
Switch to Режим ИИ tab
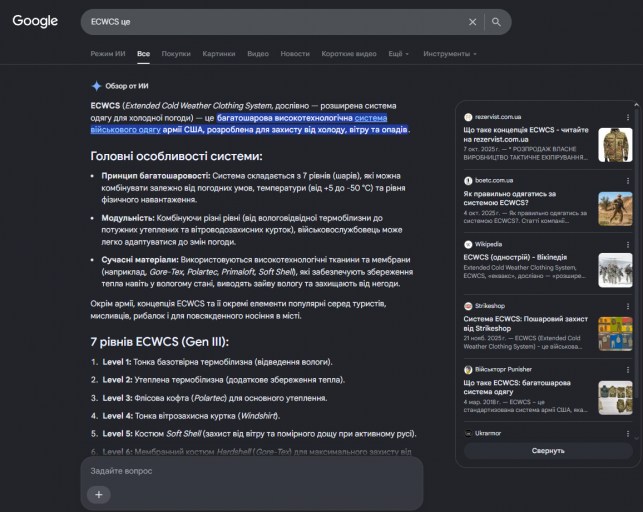tap(108, 54)
